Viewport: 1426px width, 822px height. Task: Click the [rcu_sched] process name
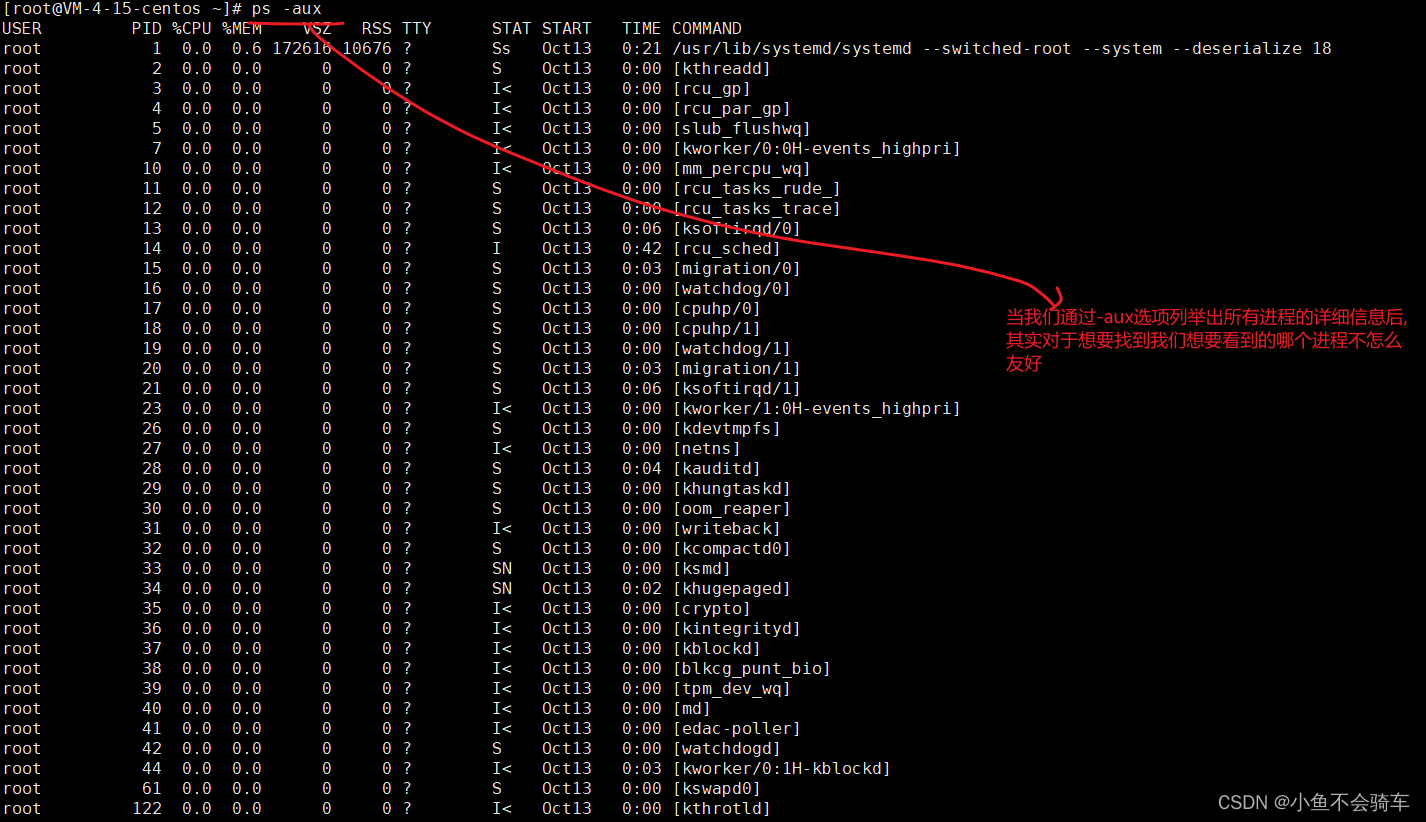[x=727, y=249]
